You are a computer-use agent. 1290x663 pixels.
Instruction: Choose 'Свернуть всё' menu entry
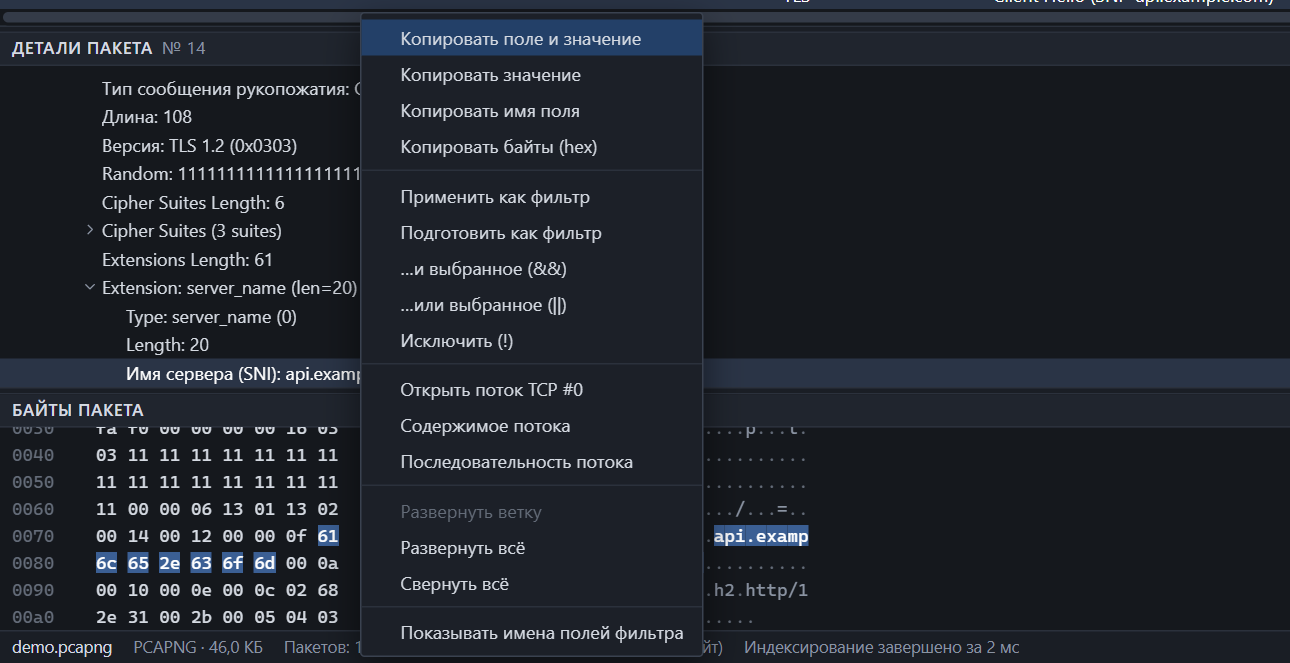(x=531, y=584)
